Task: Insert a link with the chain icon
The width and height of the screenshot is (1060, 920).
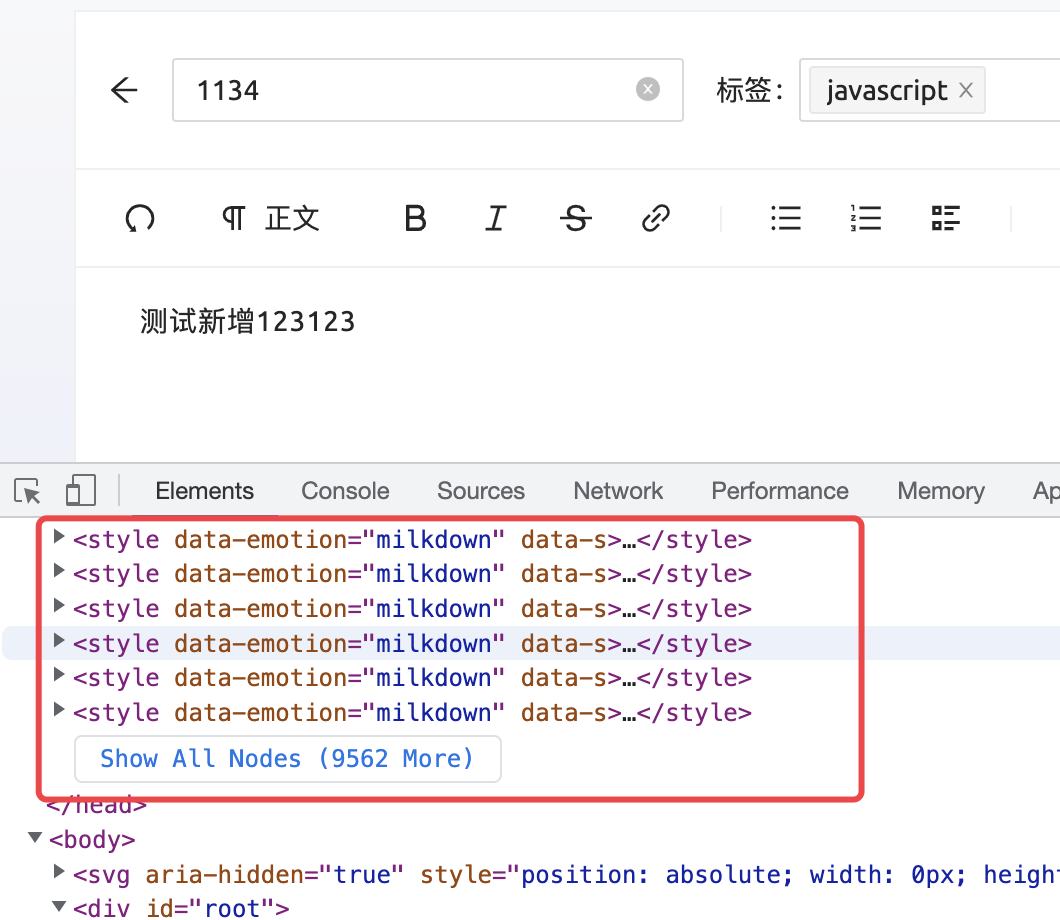Action: click(656, 218)
